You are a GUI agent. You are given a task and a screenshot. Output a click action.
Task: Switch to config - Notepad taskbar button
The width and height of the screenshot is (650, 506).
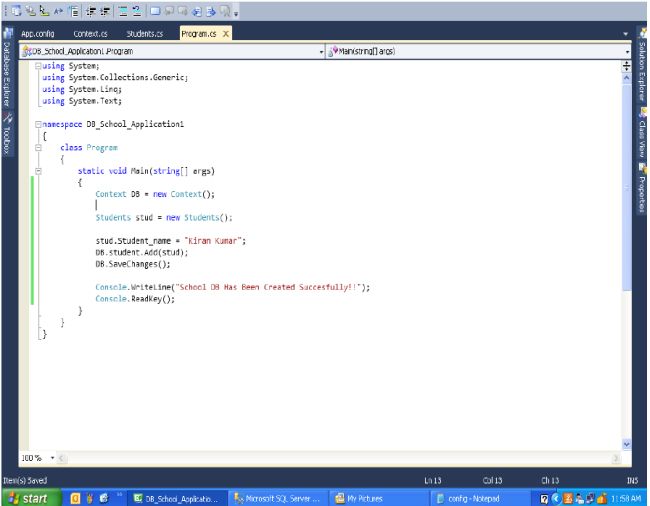pyautogui.click(x=479, y=499)
